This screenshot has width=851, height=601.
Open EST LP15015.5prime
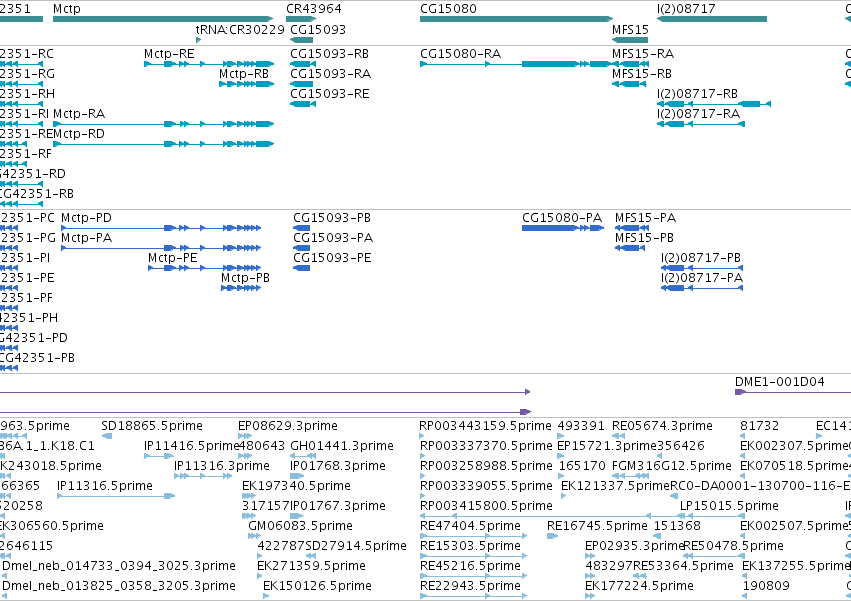pos(729,507)
